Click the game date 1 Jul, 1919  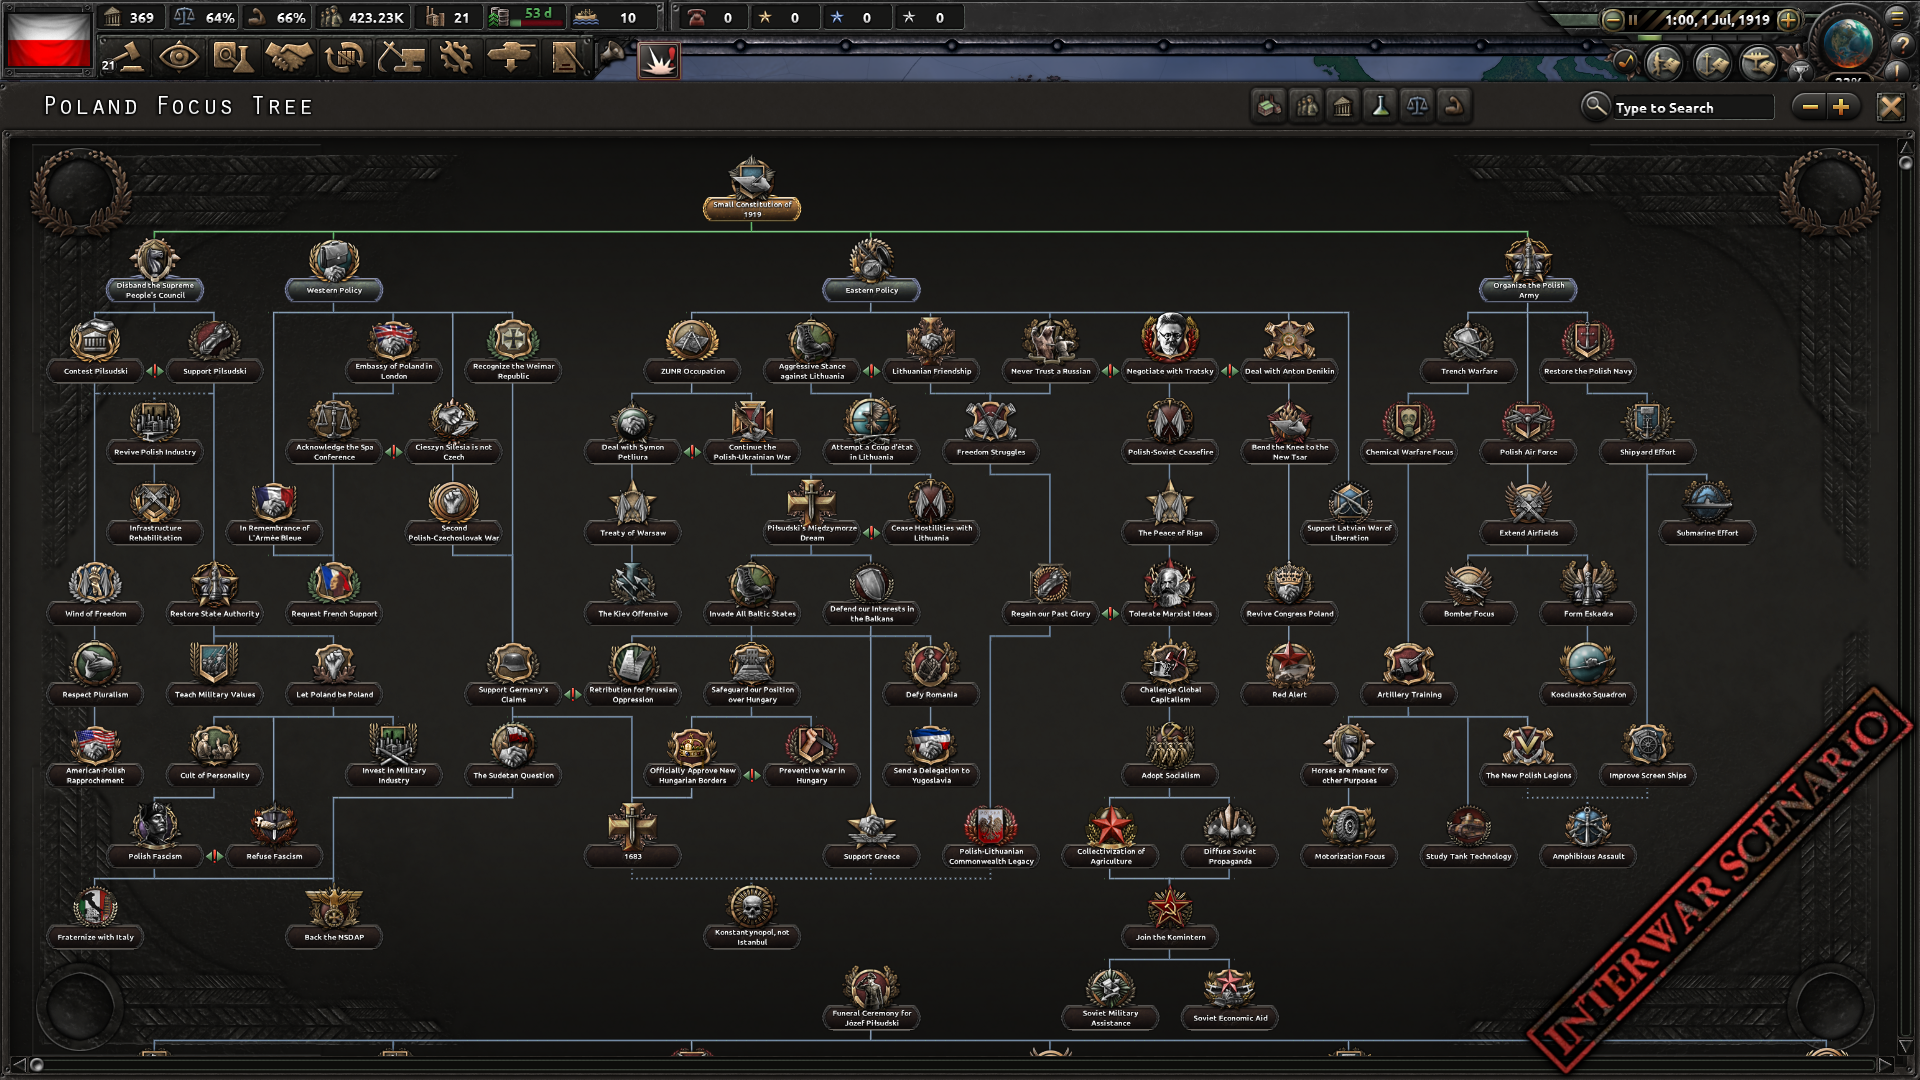point(1731,19)
